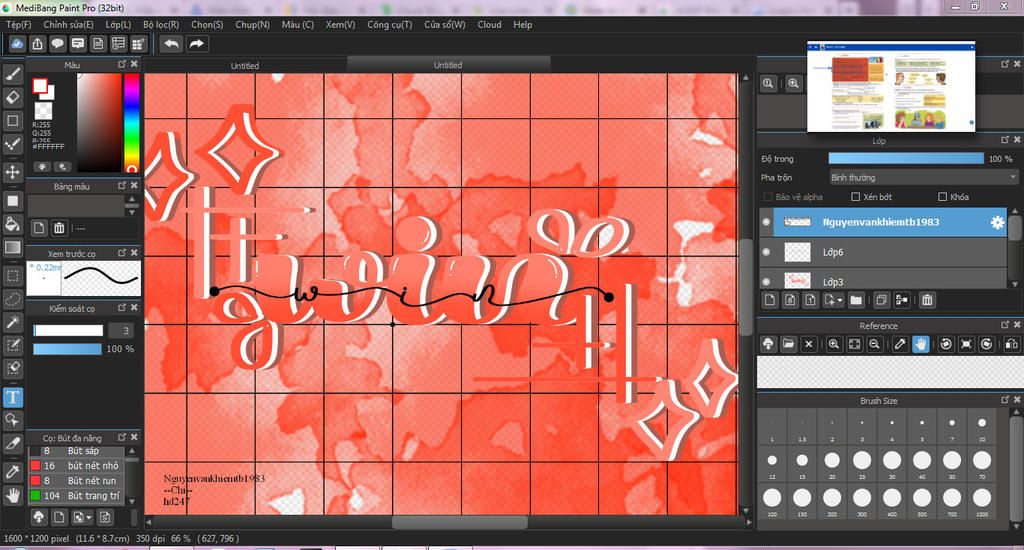Open the Công cụ(T) menu
This screenshot has height=550, width=1024.
[389, 24]
